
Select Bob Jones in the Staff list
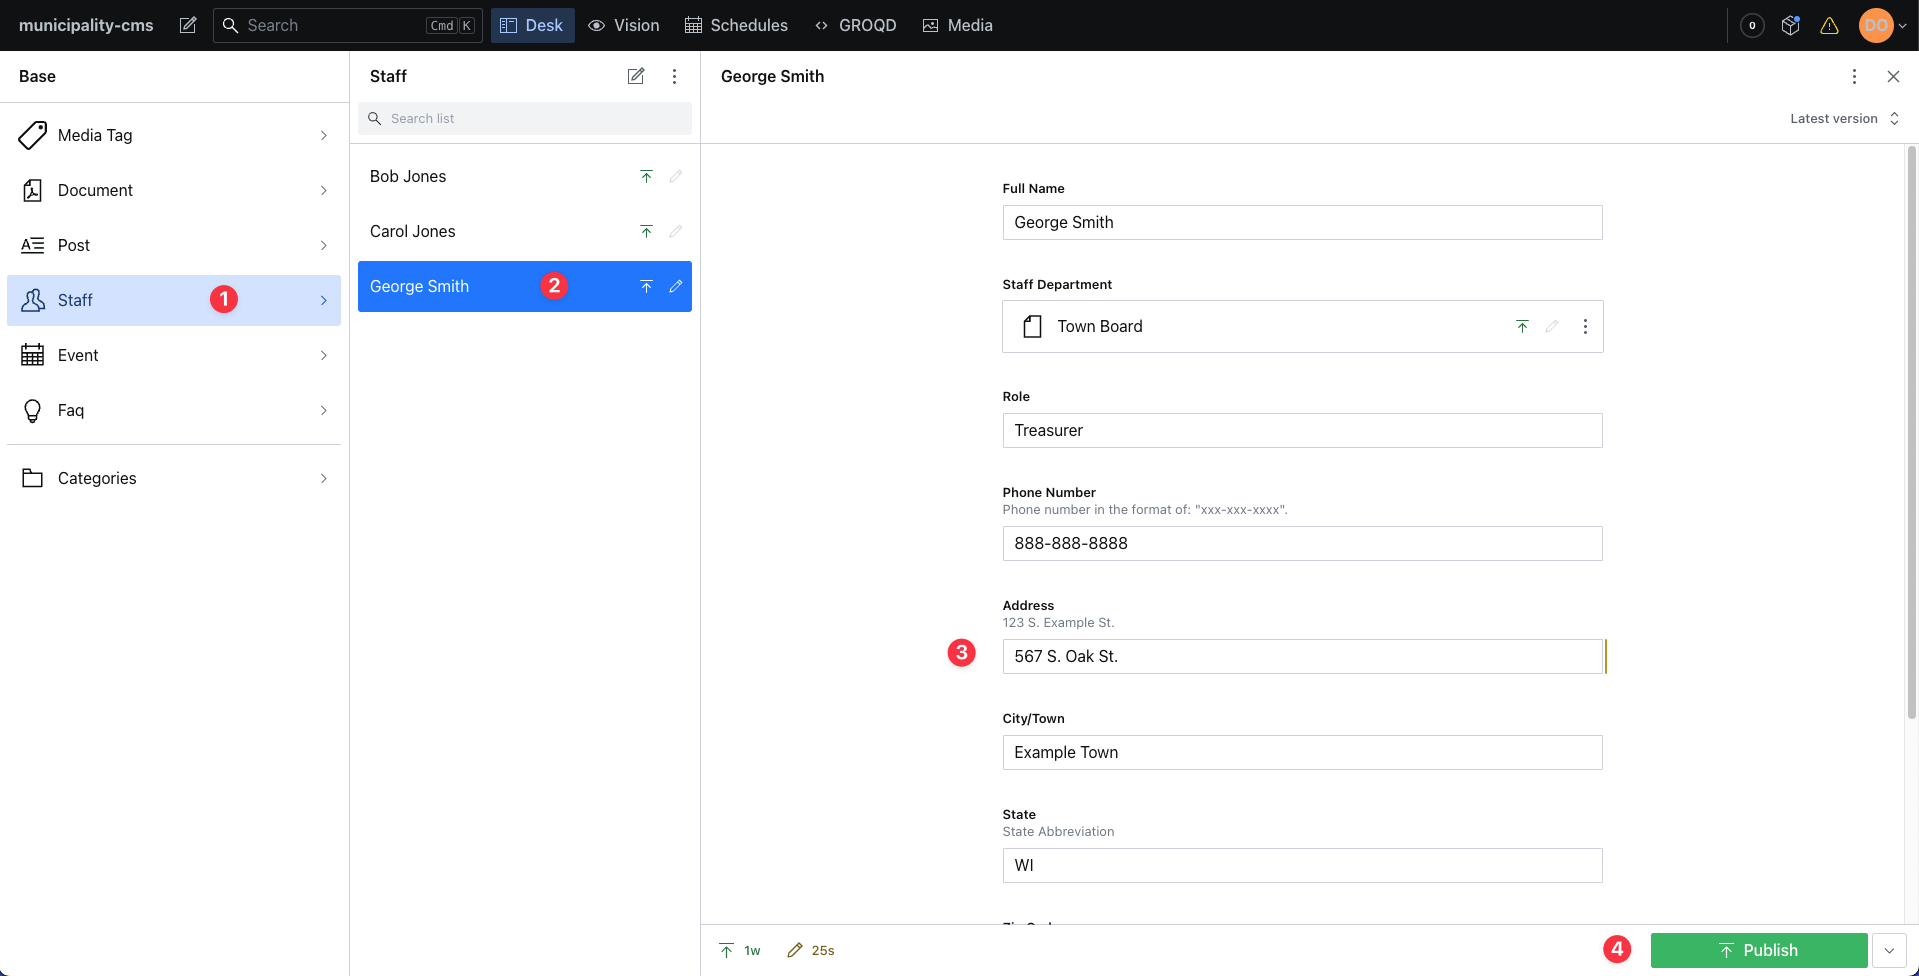coord(408,177)
